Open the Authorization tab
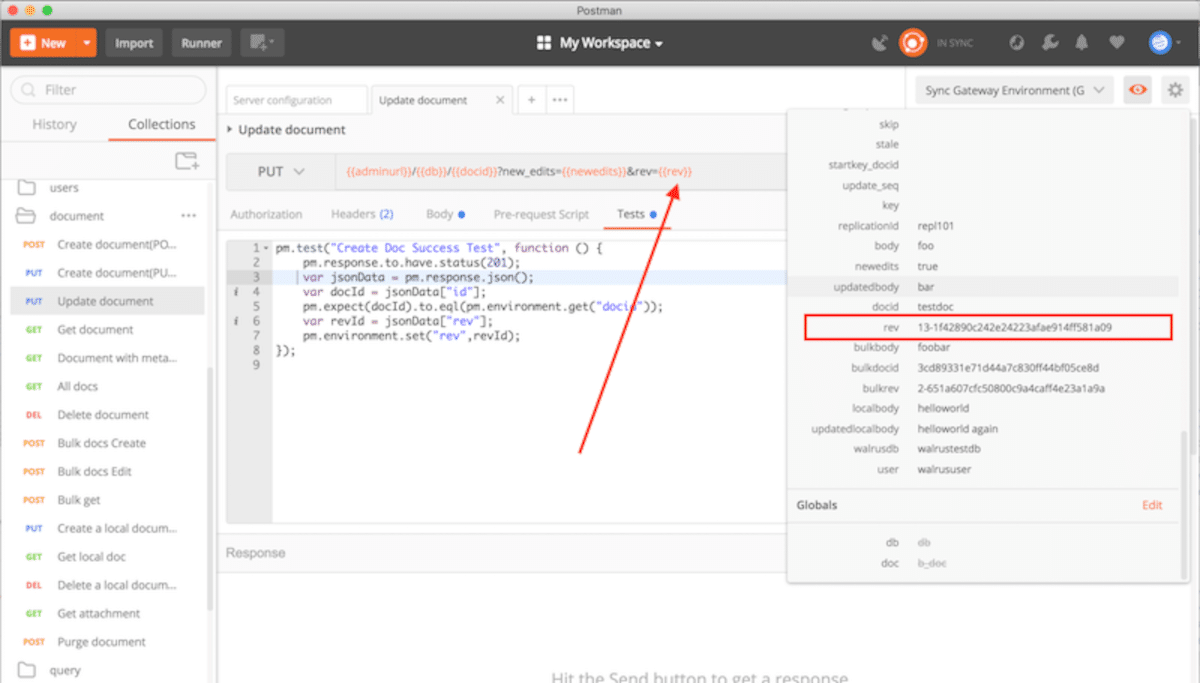Image resolution: width=1200 pixels, height=683 pixels. 266,214
